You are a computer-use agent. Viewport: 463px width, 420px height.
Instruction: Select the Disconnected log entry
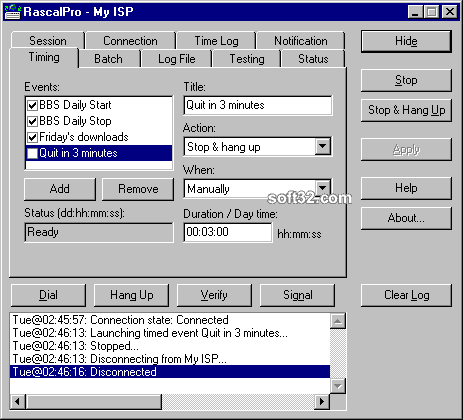click(x=170, y=372)
